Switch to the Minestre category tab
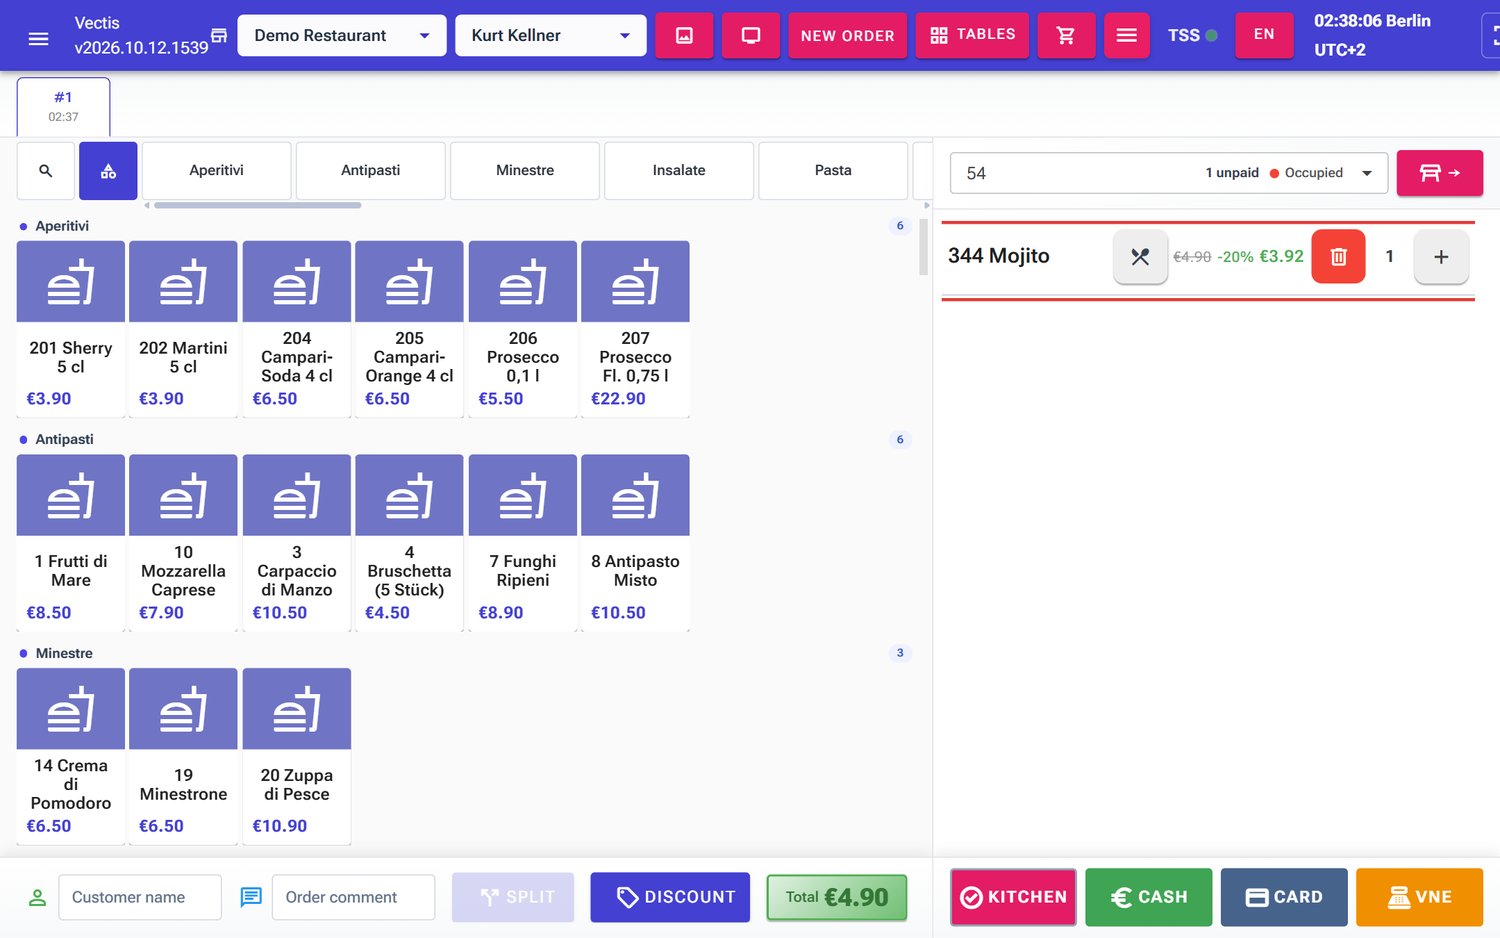The height and width of the screenshot is (938, 1500). point(525,171)
